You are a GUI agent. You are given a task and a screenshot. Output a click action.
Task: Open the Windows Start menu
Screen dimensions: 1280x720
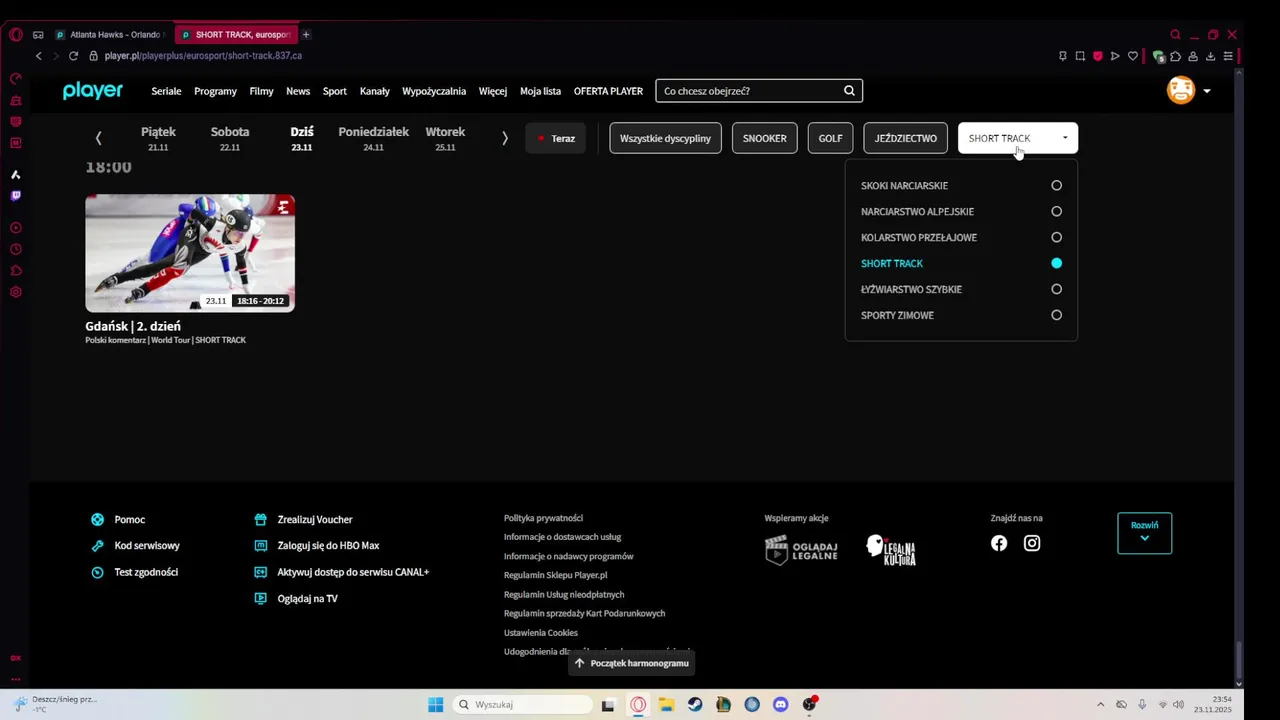click(x=436, y=705)
